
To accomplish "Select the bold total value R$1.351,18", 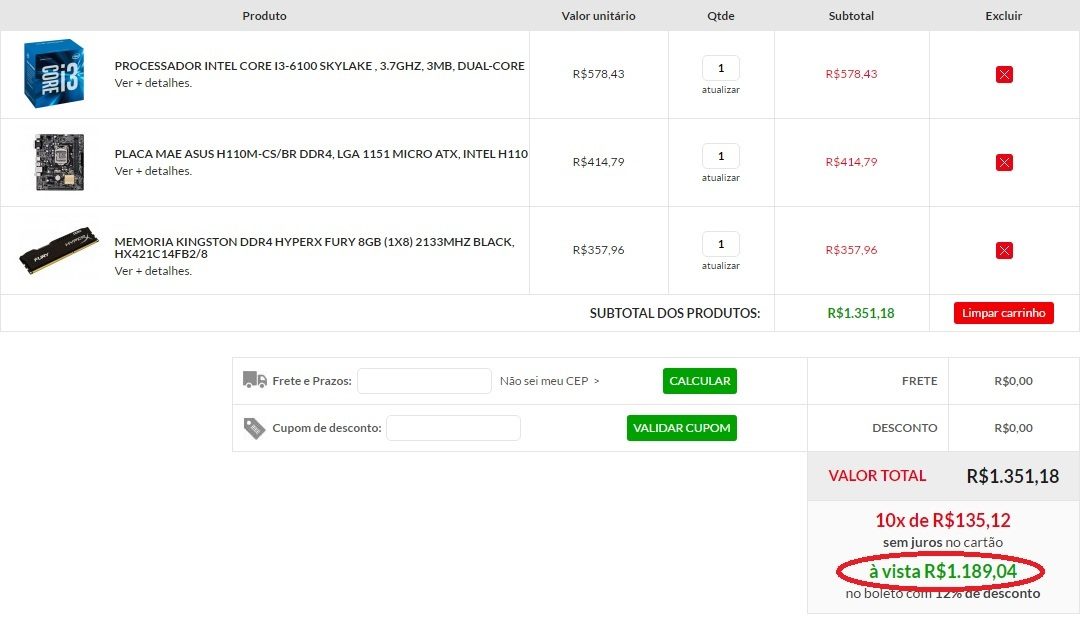I will click(1012, 476).
